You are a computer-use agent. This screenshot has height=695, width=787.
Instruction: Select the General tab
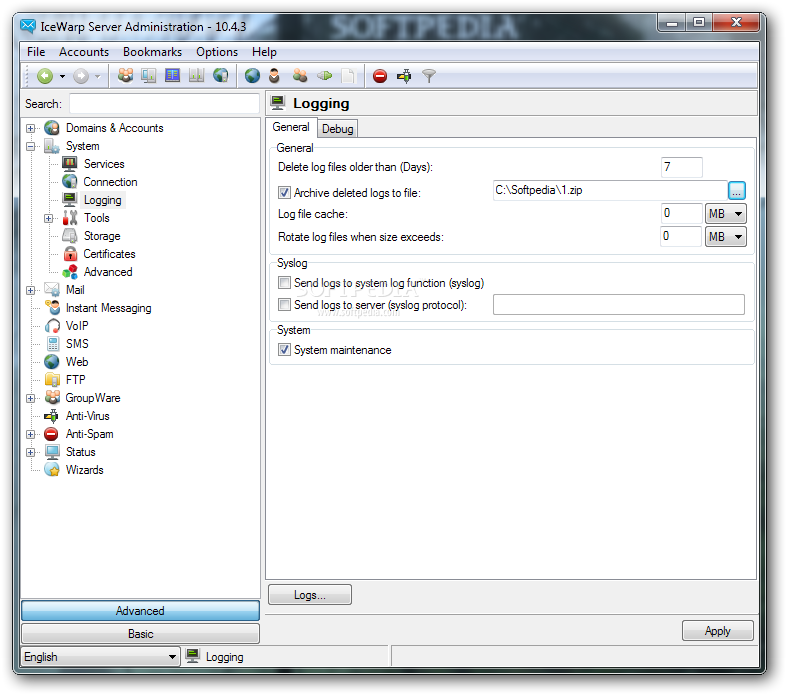click(291, 127)
